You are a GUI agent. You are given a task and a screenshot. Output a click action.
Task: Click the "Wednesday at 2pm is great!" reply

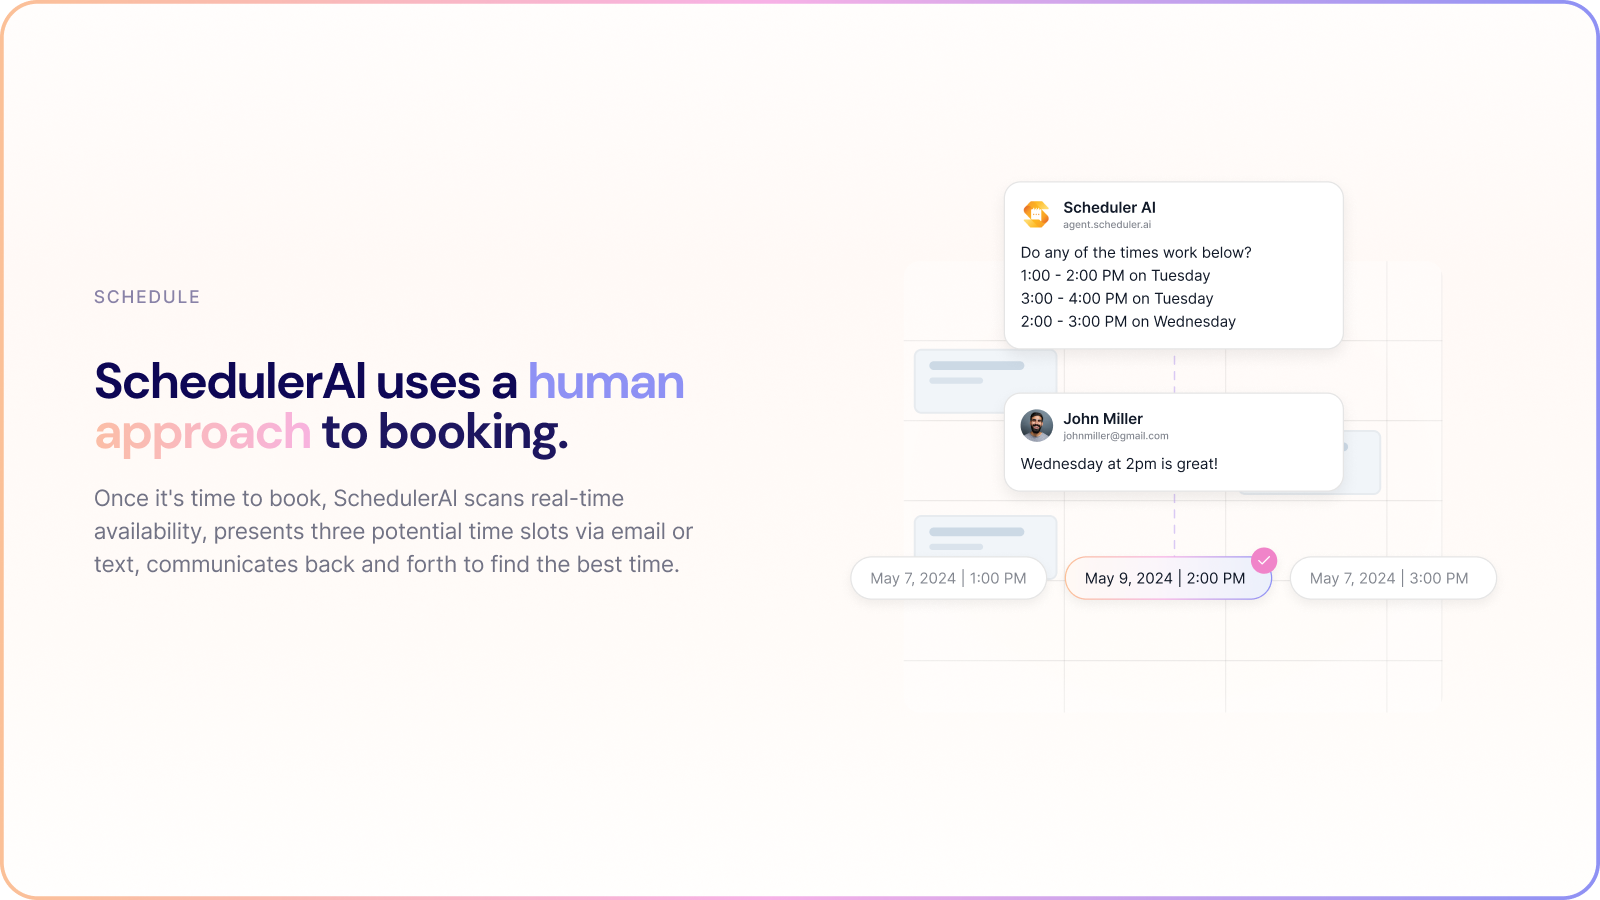point(1118,464)
